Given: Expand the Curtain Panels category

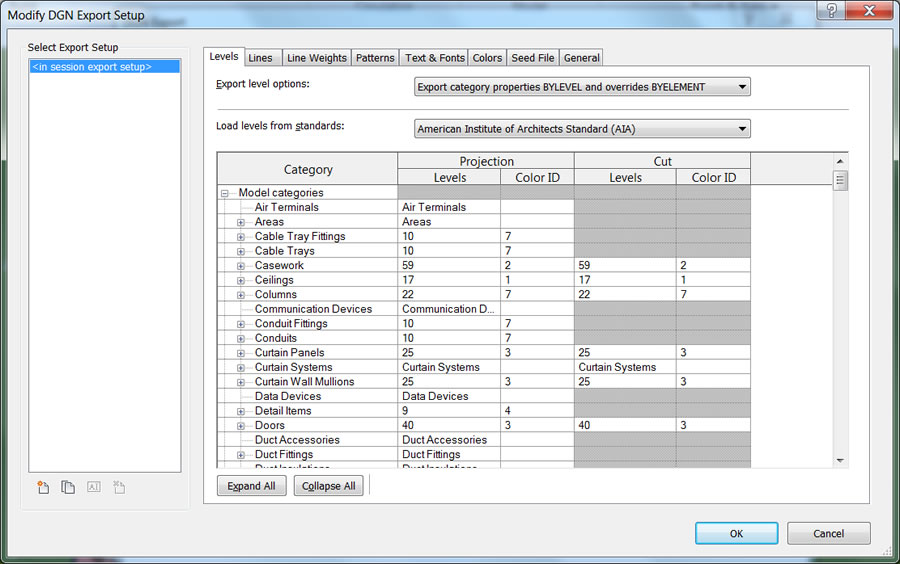Looking at the screenshot, I should (x=241, y=353).
